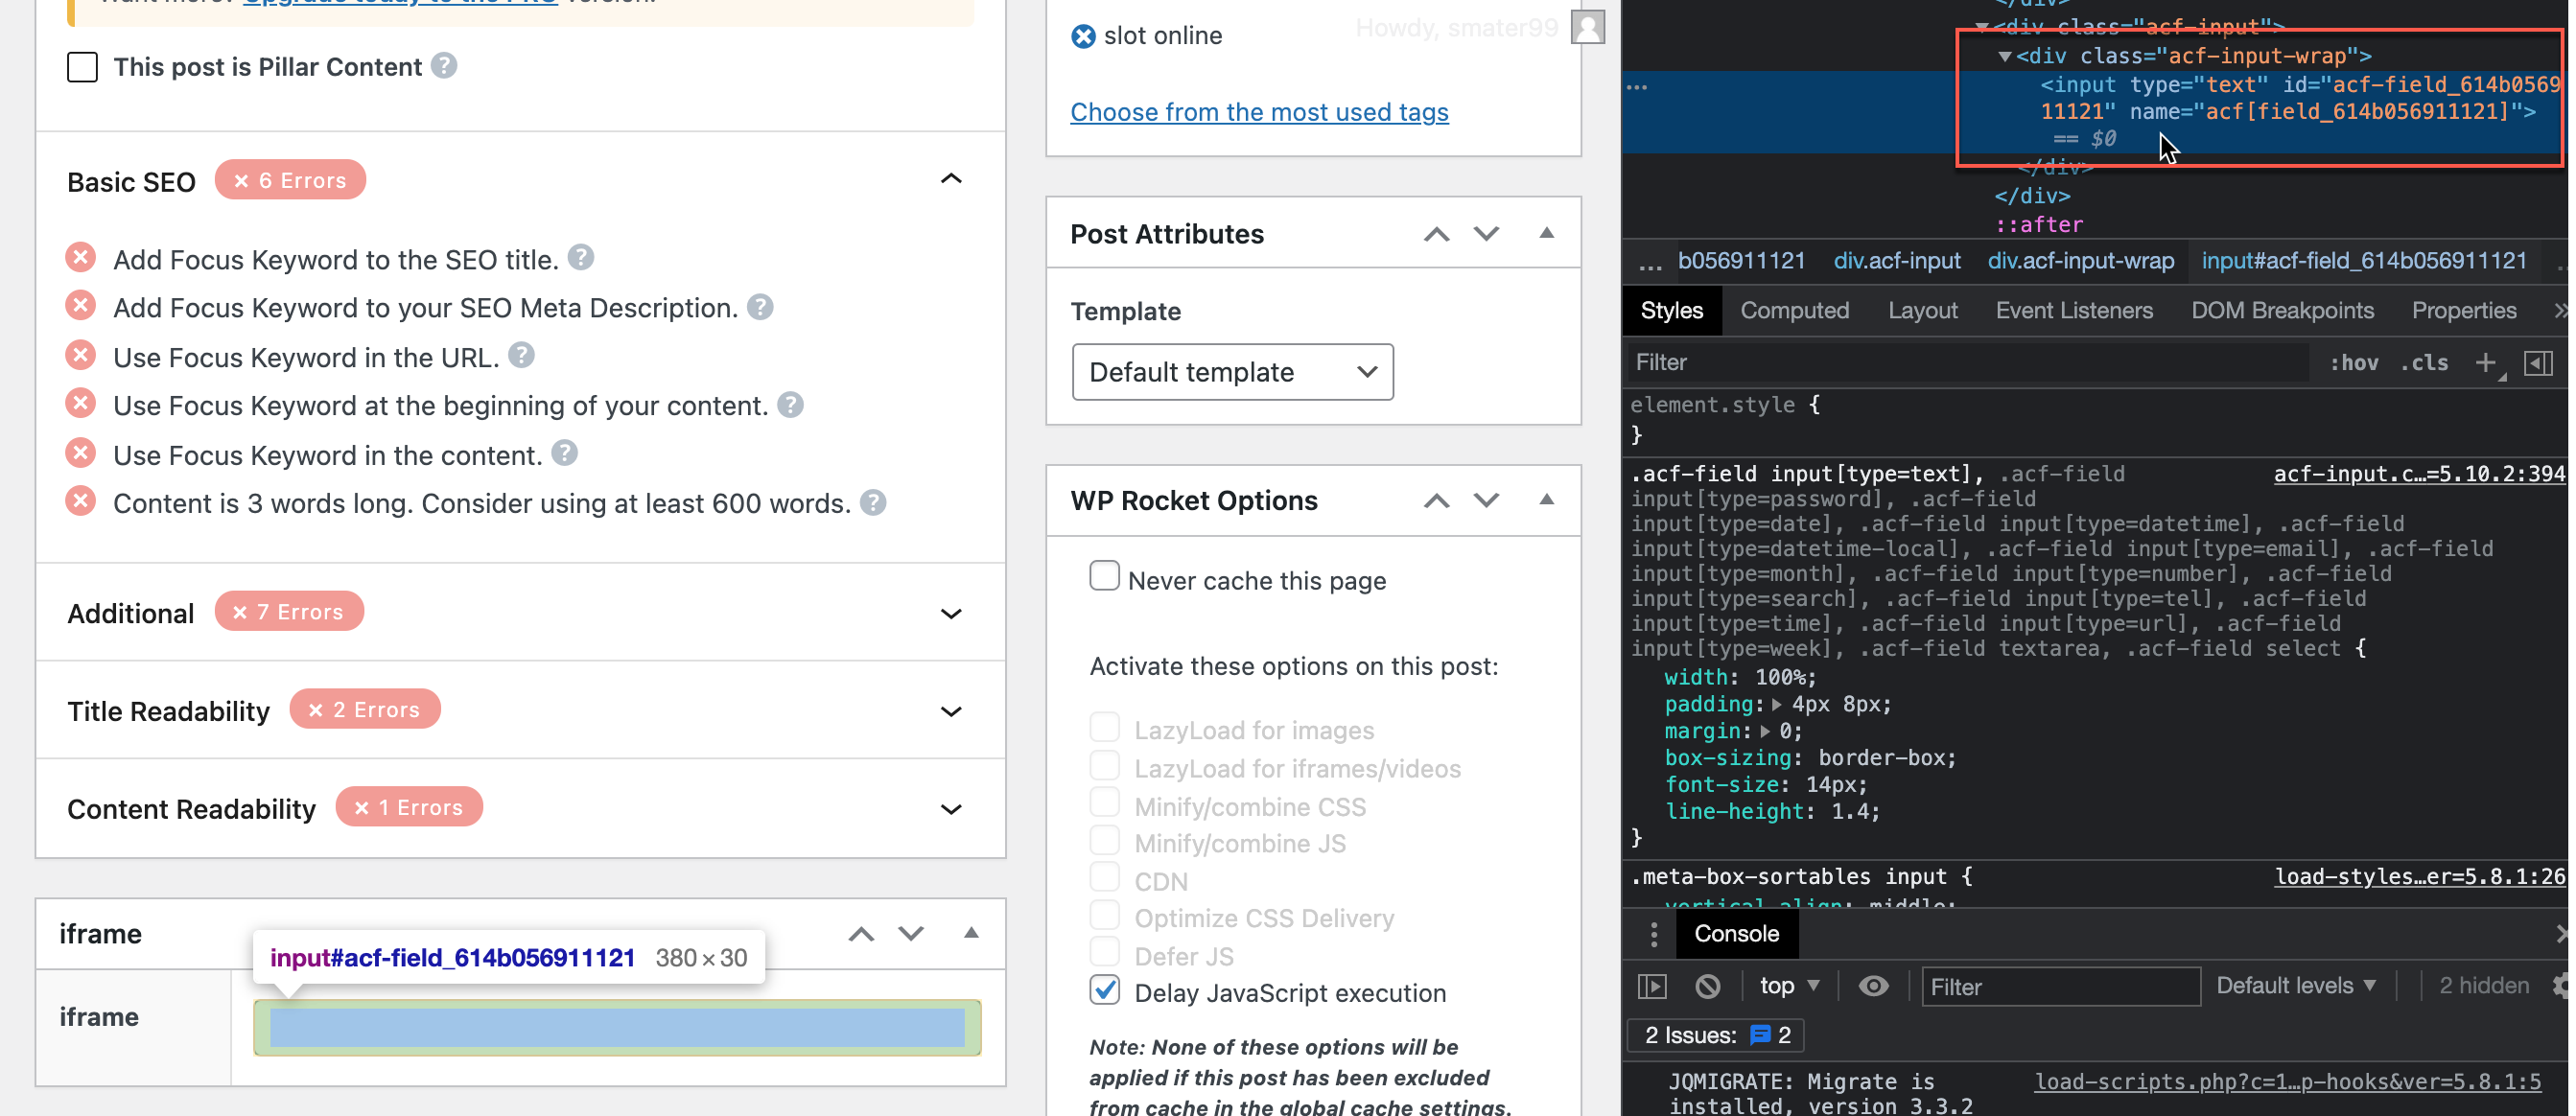Screen dimensions: 2576x1116
Task: Open acf-input.css source link
Action: click(x=2418, y=474)
